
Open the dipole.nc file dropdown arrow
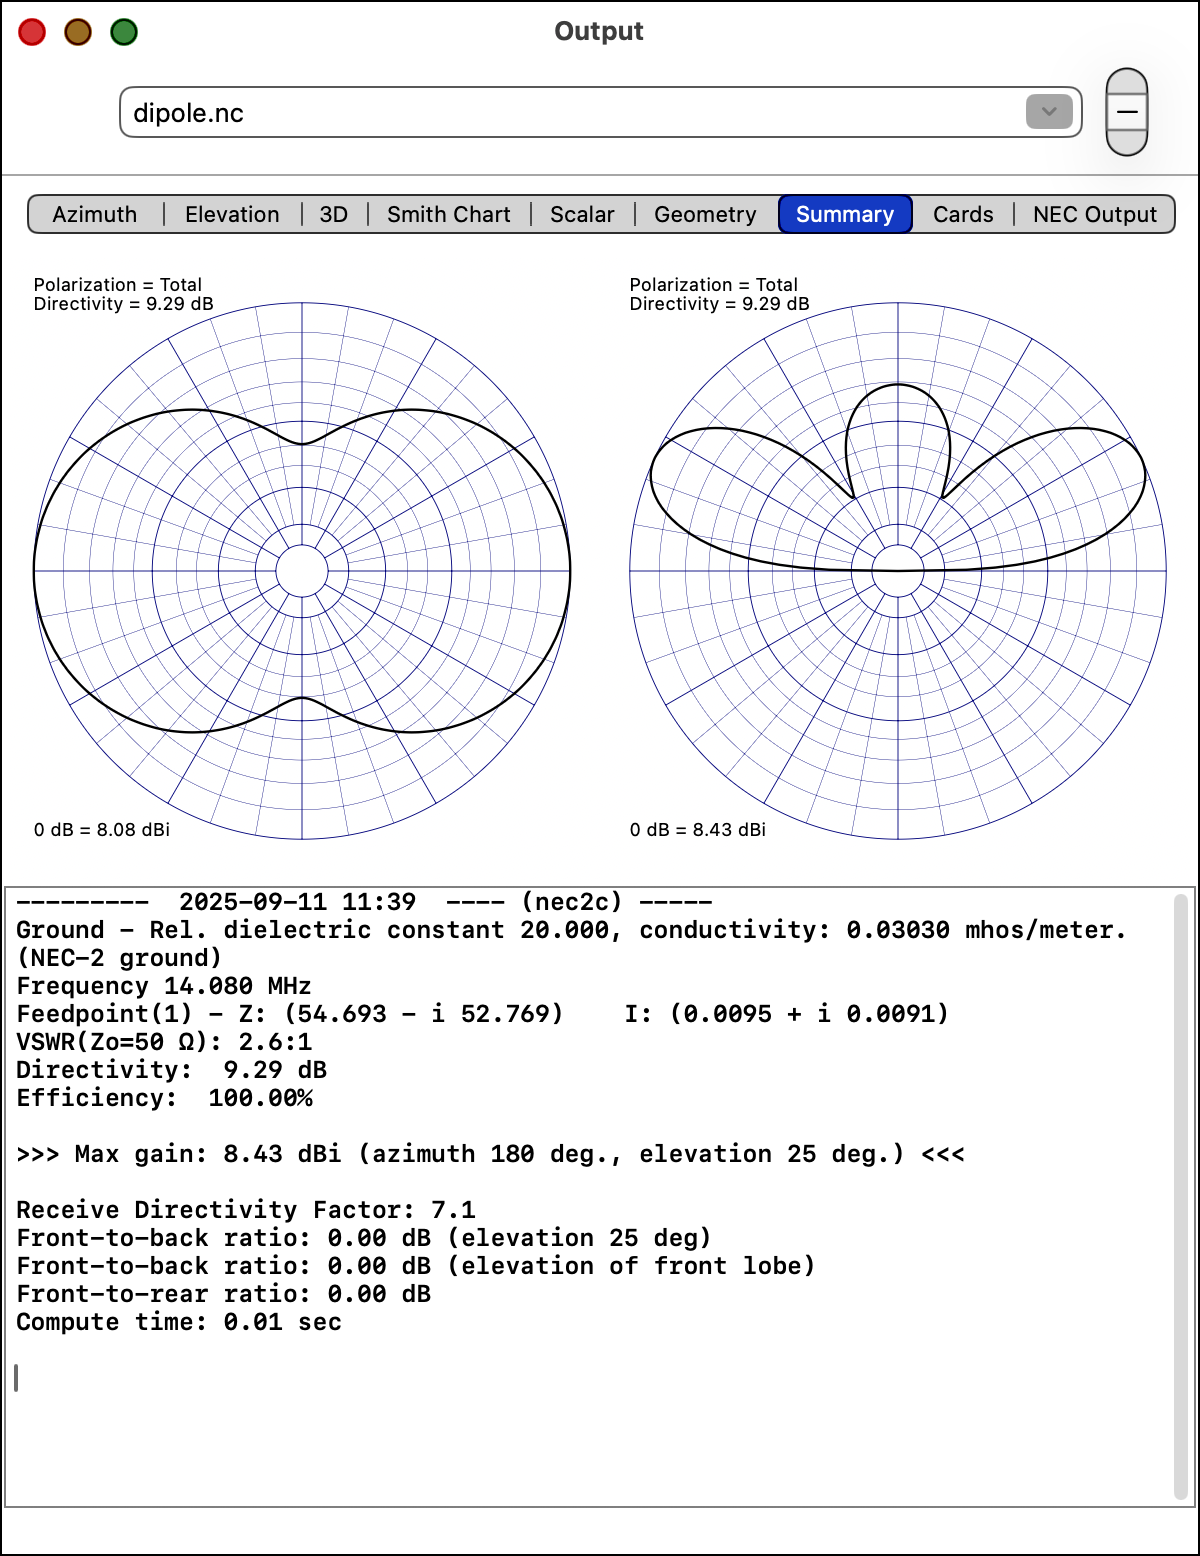(1048, 112)
